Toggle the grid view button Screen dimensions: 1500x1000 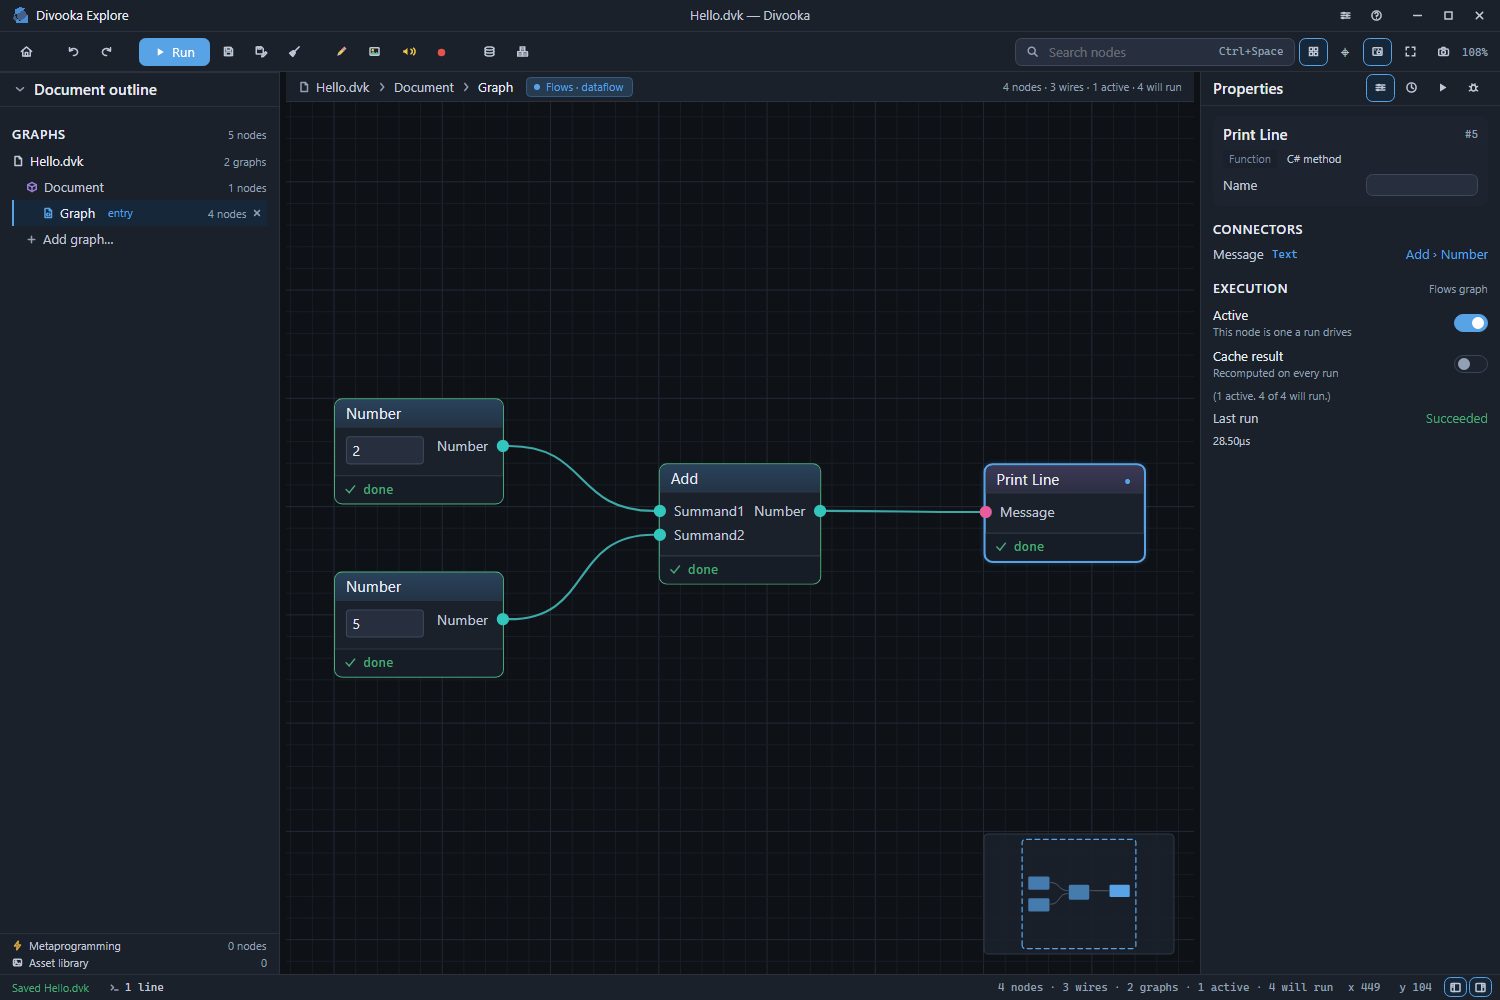tap(1313, 52)
